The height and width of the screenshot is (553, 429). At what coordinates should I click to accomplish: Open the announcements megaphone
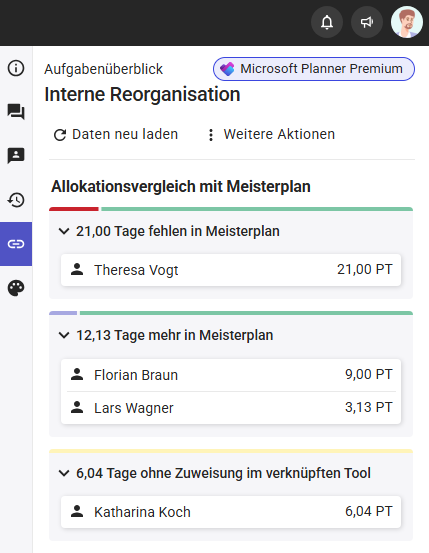click(367, 22)
